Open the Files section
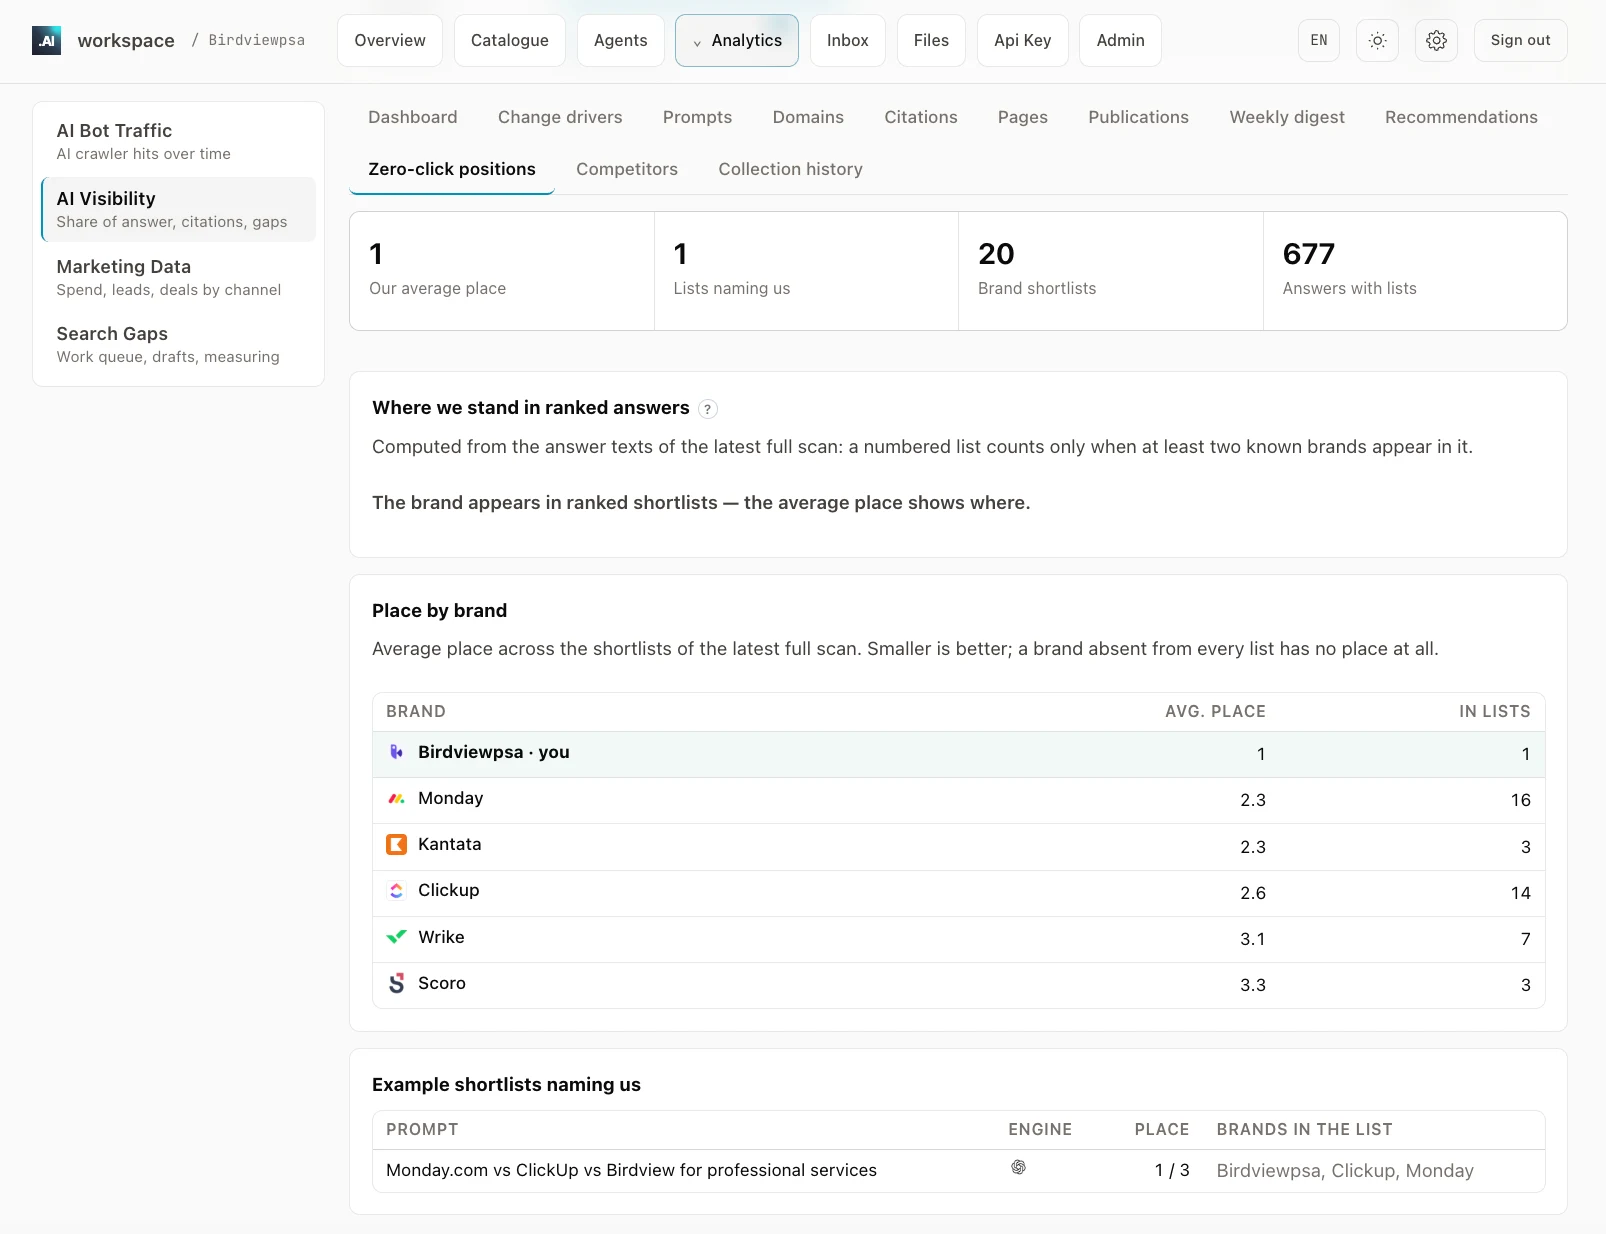 point(931,41)
